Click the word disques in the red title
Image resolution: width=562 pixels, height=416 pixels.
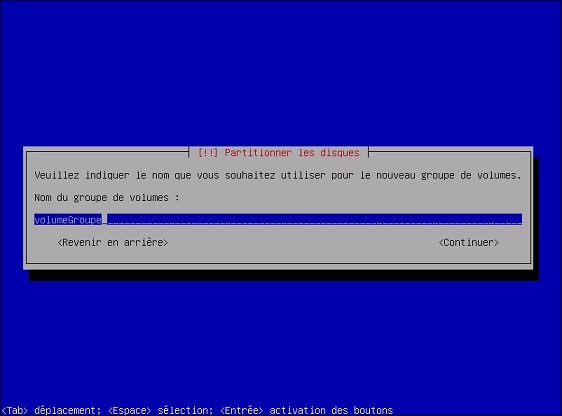point(340,153)
